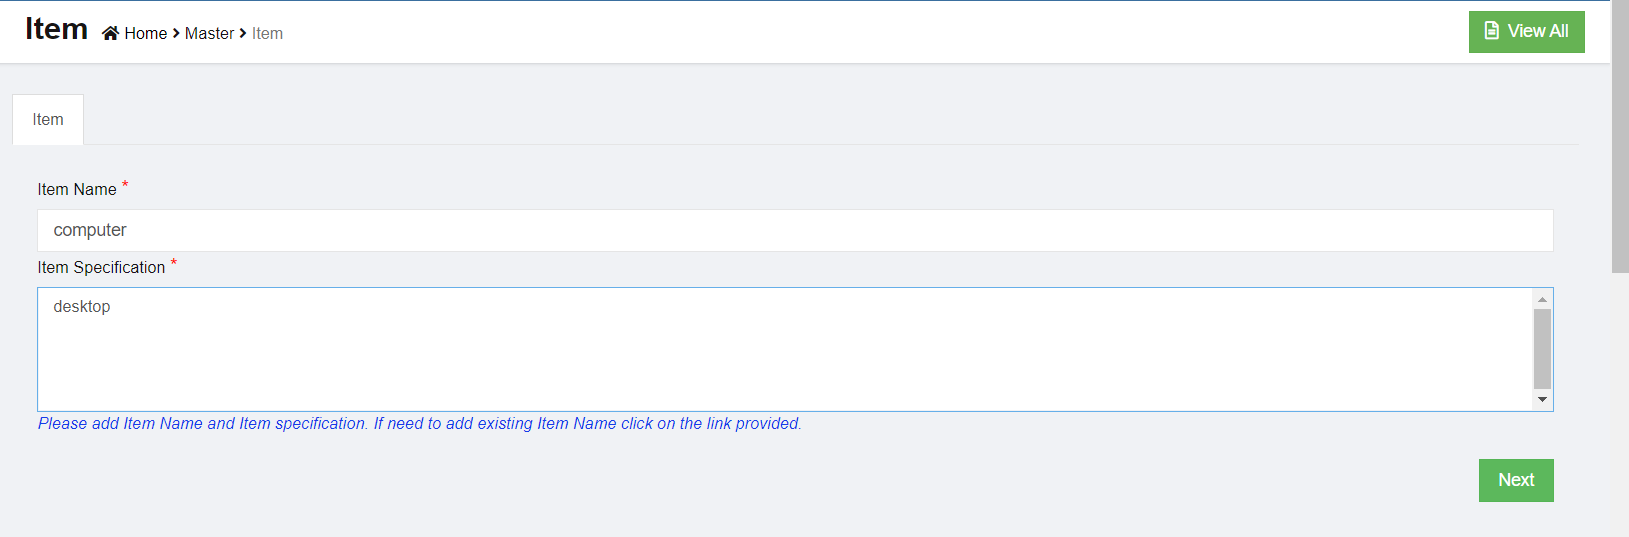Click the home icon in breadcrumb
1629x537 pixels.
(x=110, y=33)
